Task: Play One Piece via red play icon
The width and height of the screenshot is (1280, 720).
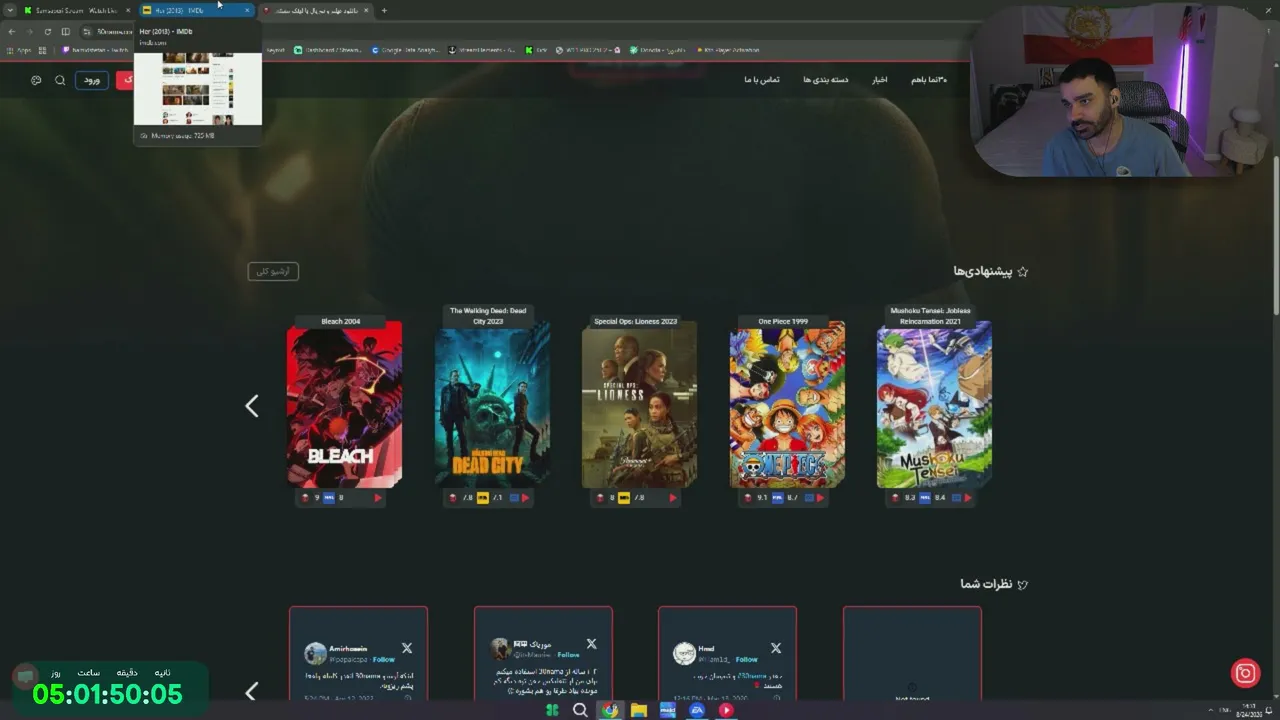Action: (x=820, y=498)
